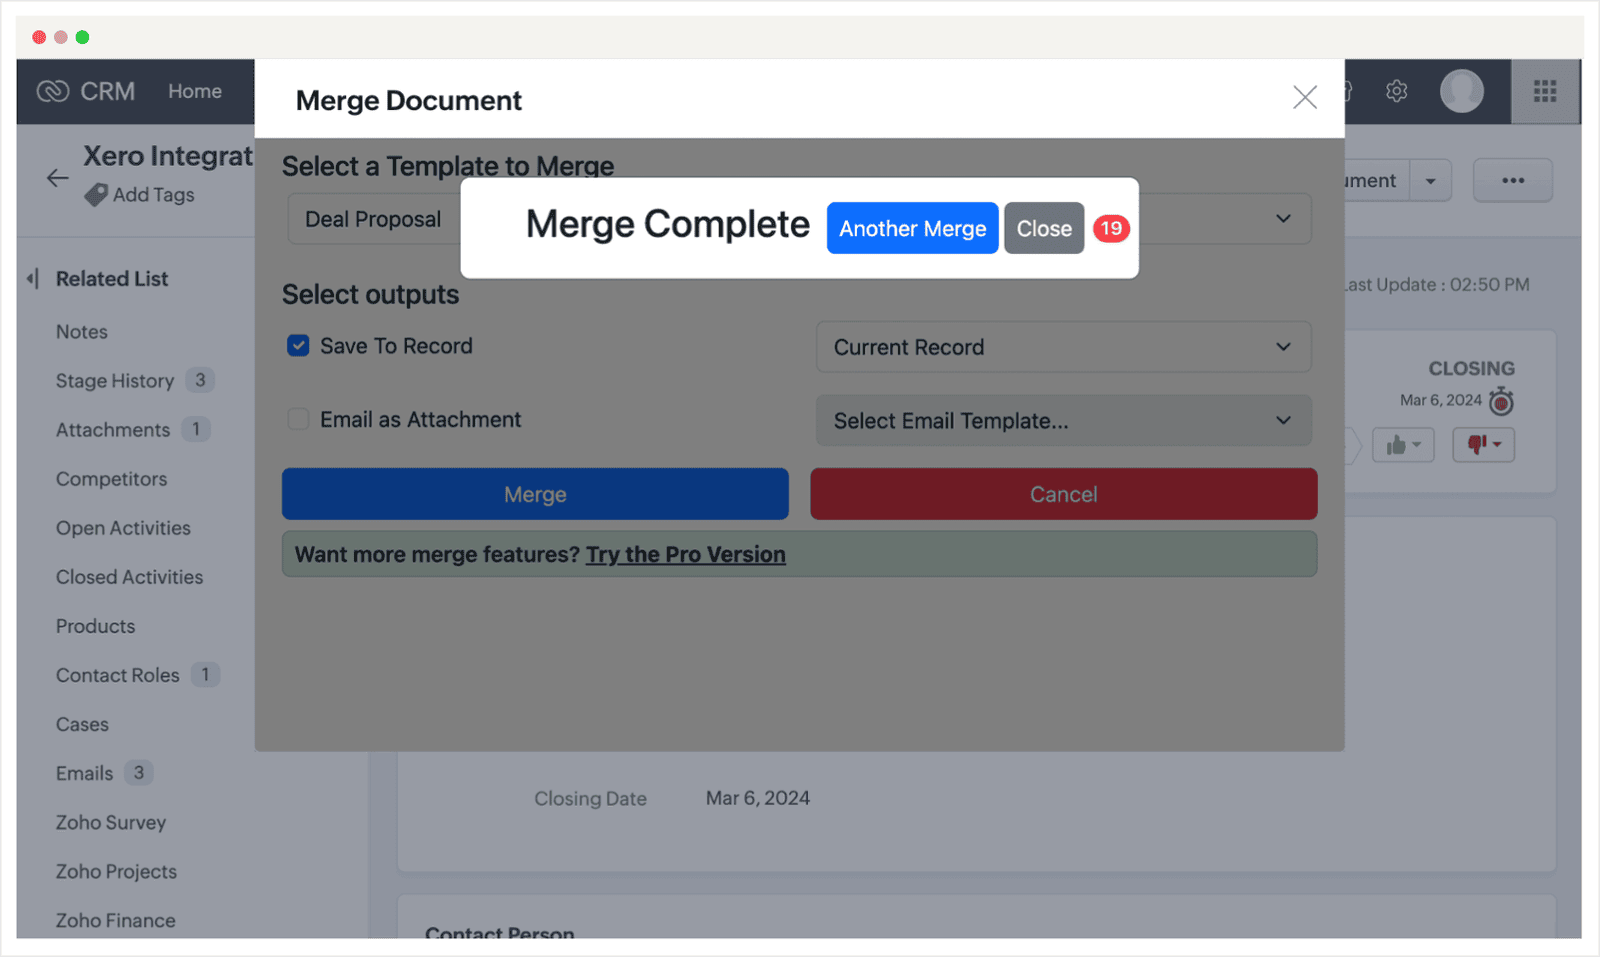Click the Stage History count badge 3
The height and width of the screenshot is (957, 1600).
click(x=200, y=380)
